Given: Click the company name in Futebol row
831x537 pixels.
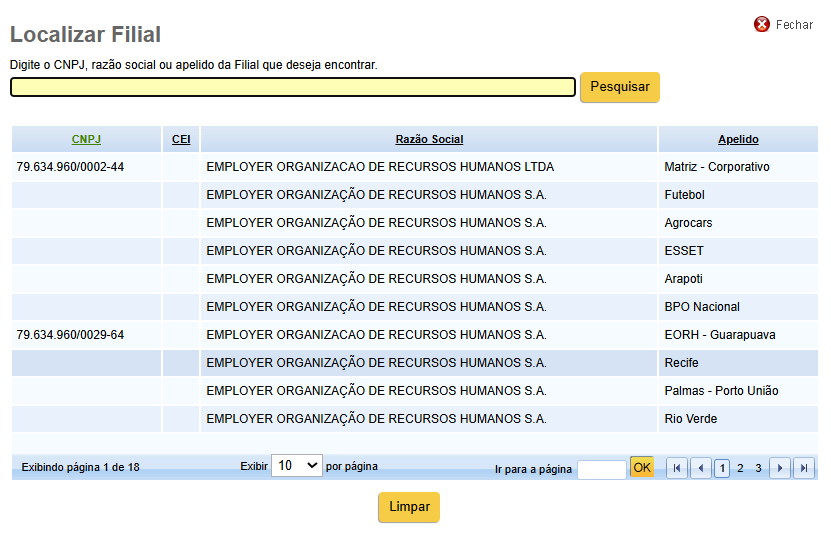Looking at the screenshot, I should point(376,195).
